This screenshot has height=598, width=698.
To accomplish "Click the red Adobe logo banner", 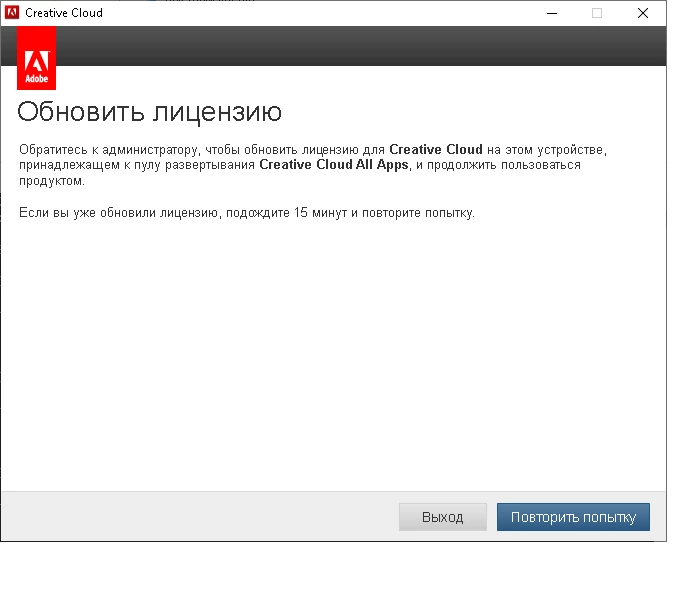I will [37, 58].
